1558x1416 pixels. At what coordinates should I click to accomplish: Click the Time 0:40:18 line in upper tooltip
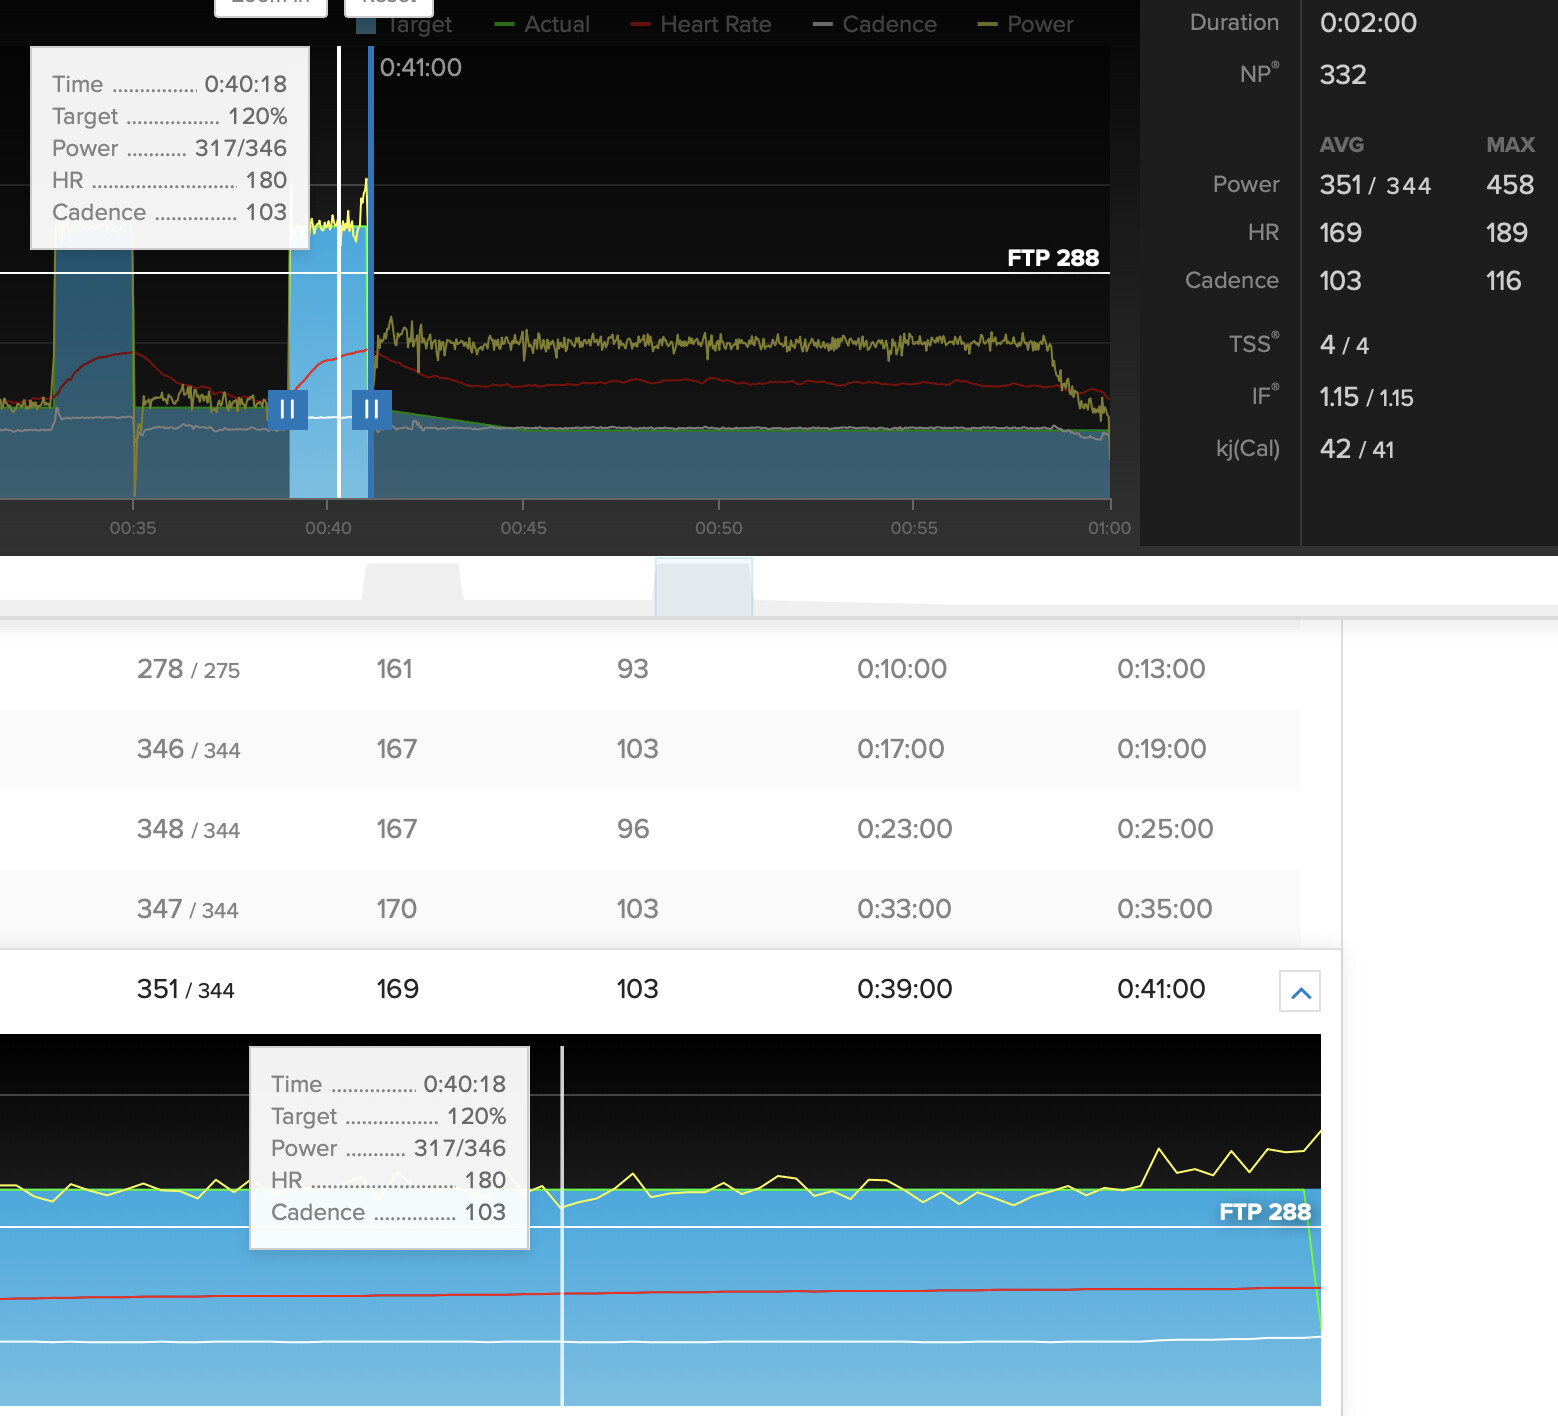[x=170, y=84]
